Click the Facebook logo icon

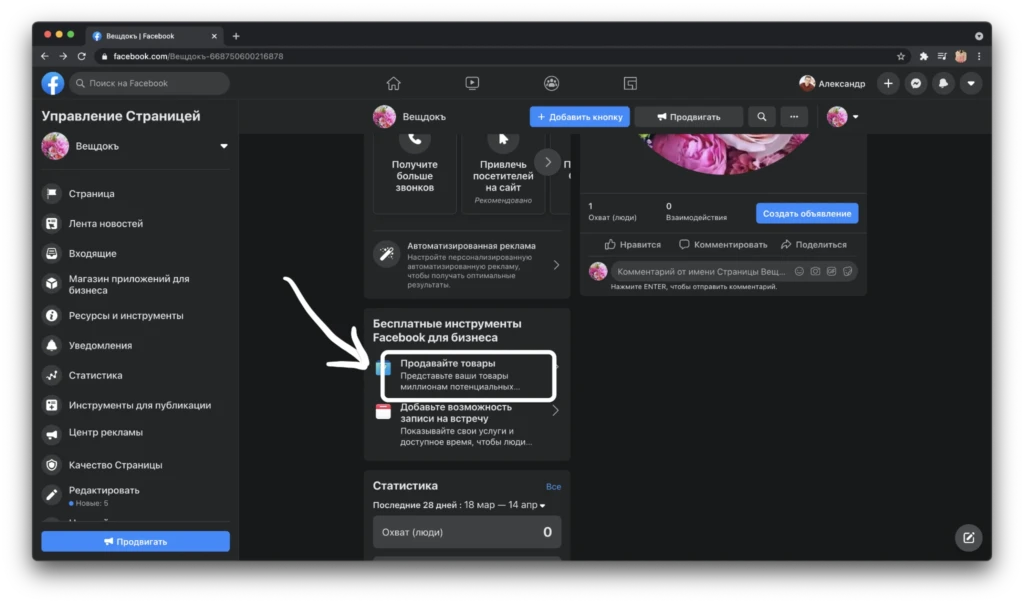tap(53, 84)
